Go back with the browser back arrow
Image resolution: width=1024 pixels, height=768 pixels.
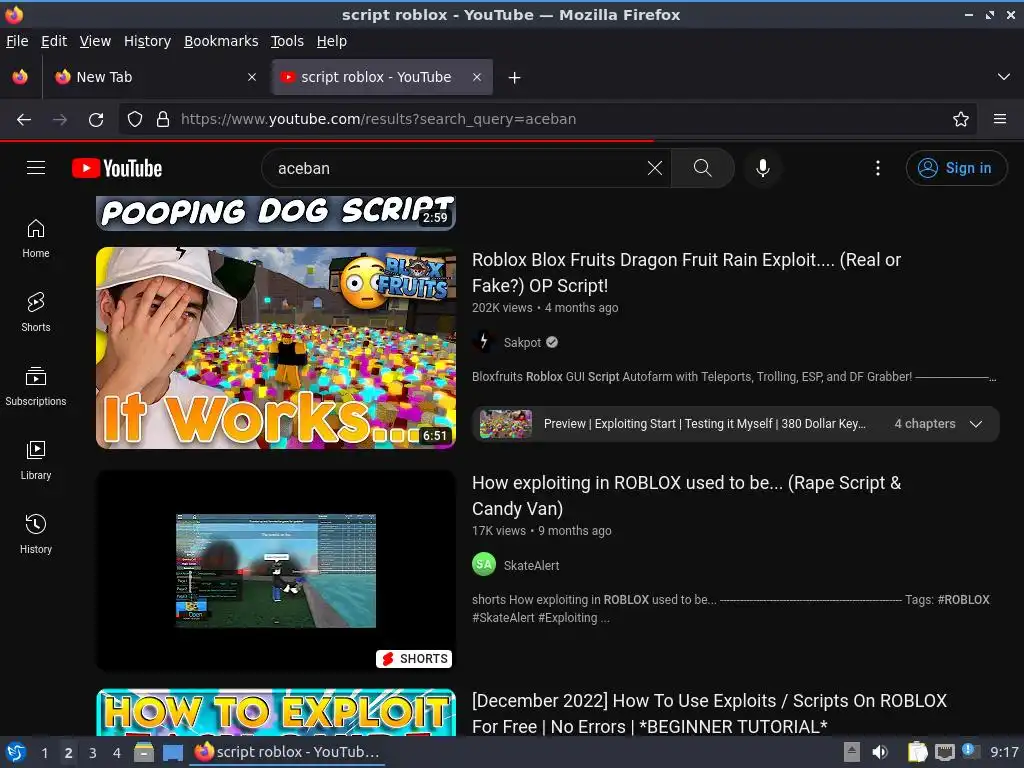pyautogui.click(x=24, y=120)
